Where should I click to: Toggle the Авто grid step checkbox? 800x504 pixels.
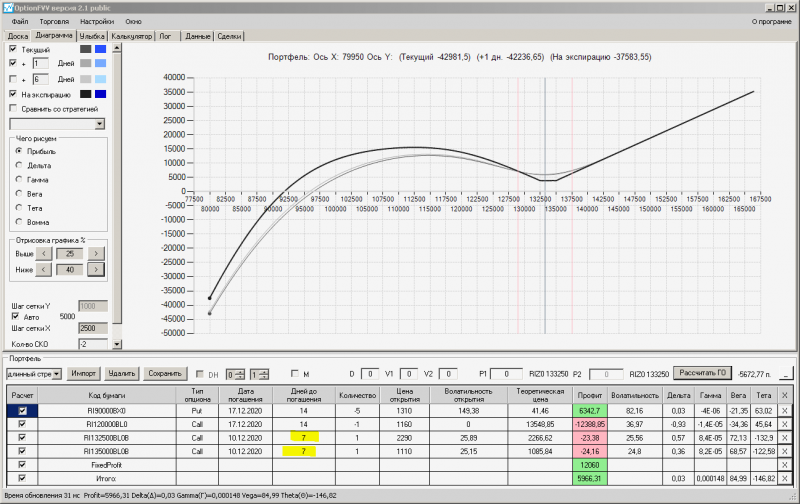15,317
